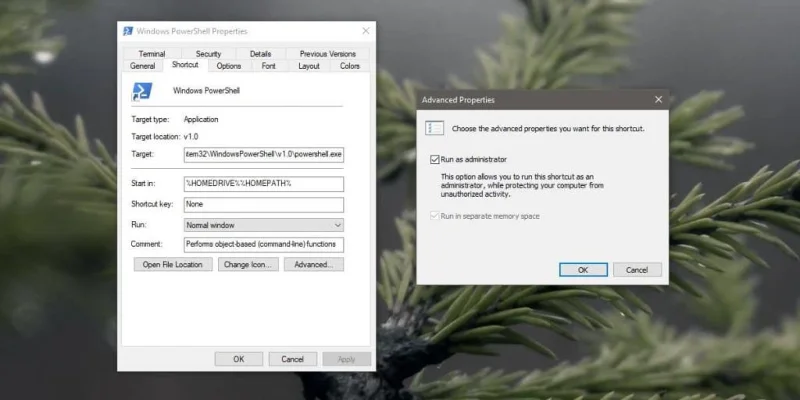Cancel the PowerShell Properties window
The image size is (800, 400).
(293, 359)
